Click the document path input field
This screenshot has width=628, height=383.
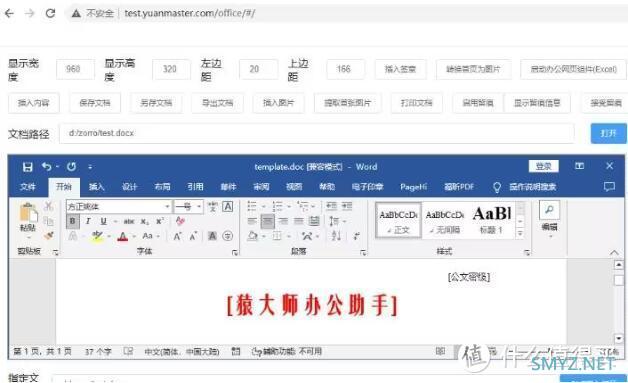316,133
